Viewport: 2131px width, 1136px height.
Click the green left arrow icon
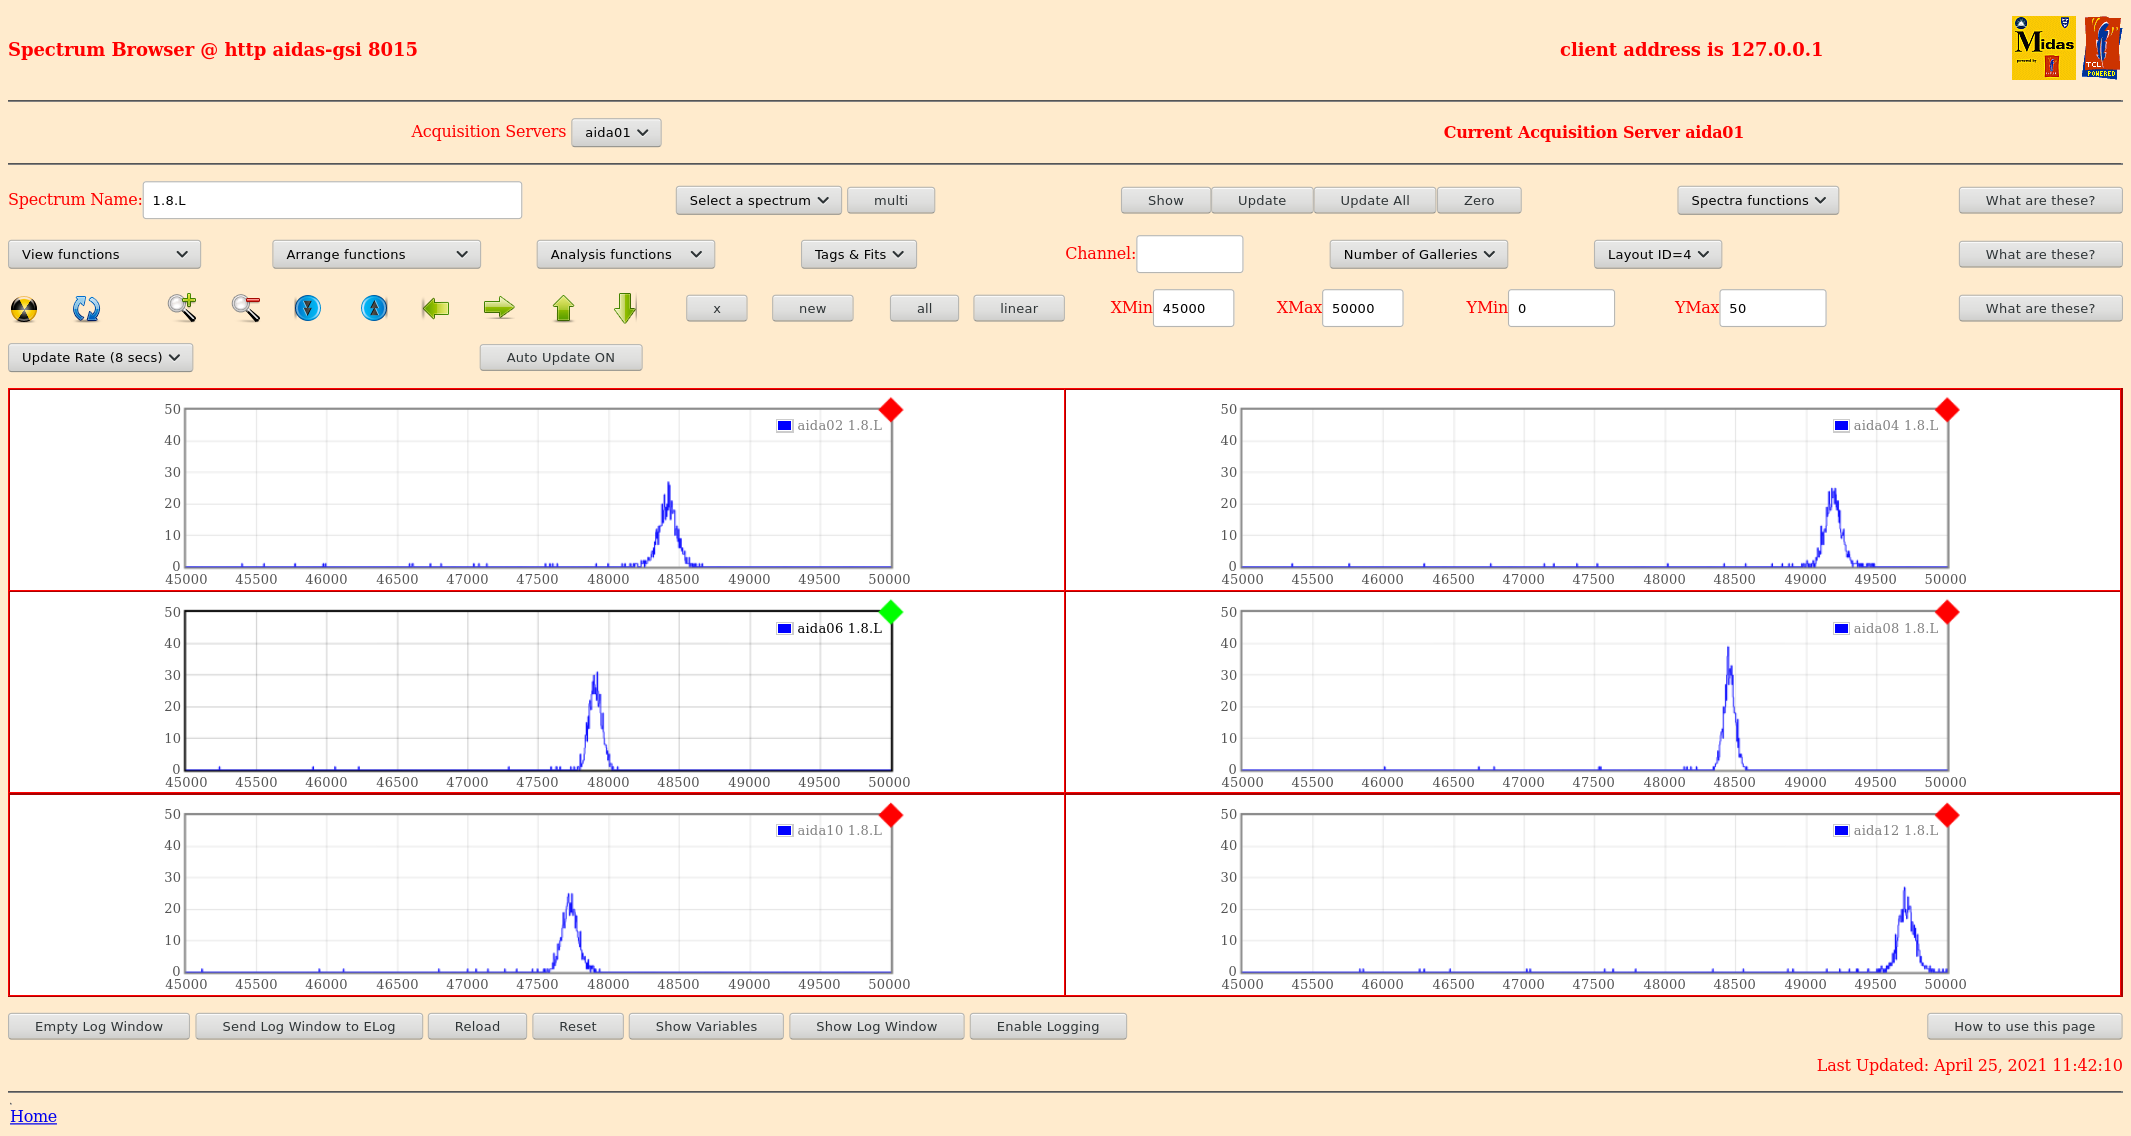[436, 308]
